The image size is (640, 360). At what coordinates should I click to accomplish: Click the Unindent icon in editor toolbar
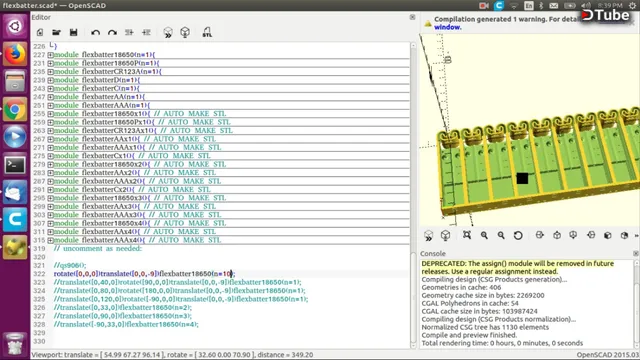click(x=129, y=32)
